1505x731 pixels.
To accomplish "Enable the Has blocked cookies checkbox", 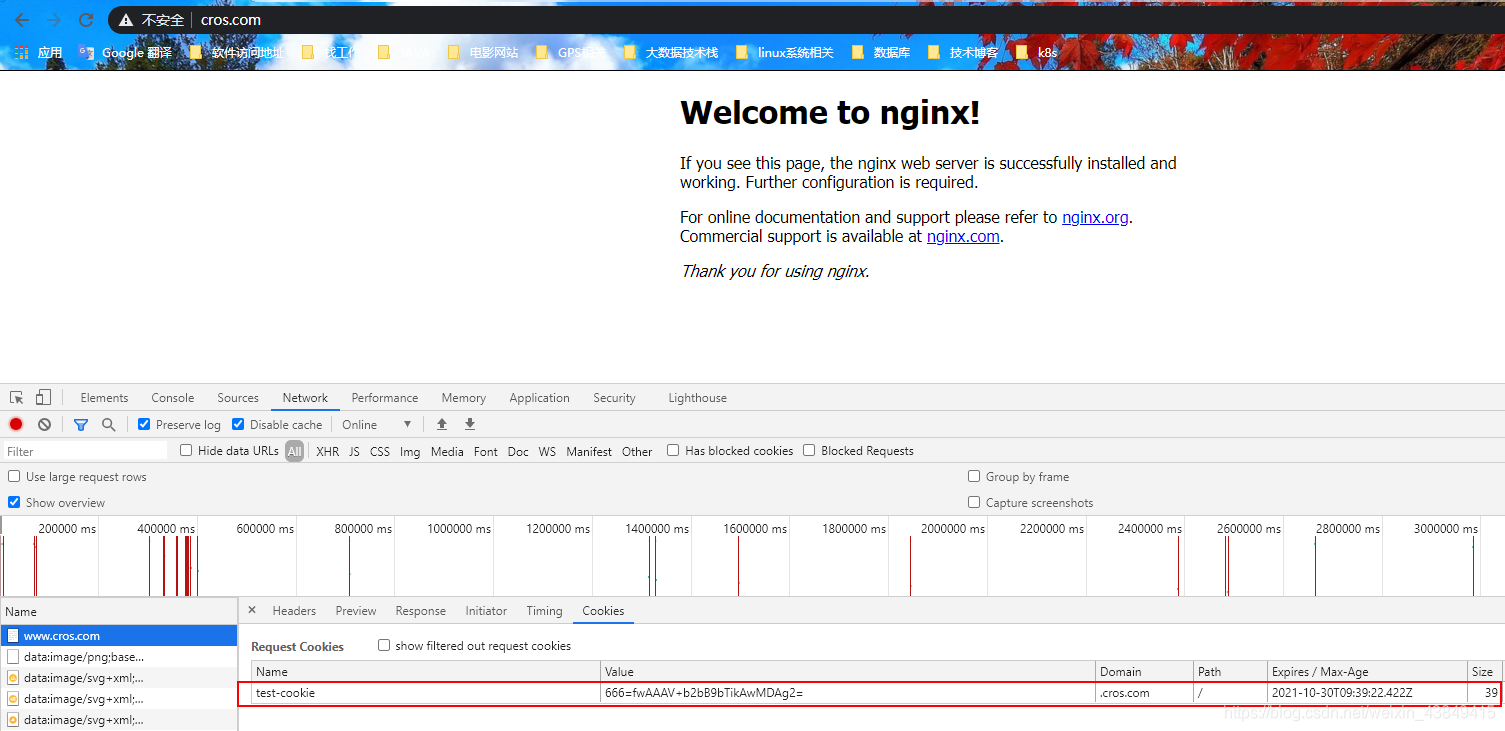I will [x=673, y=450].
